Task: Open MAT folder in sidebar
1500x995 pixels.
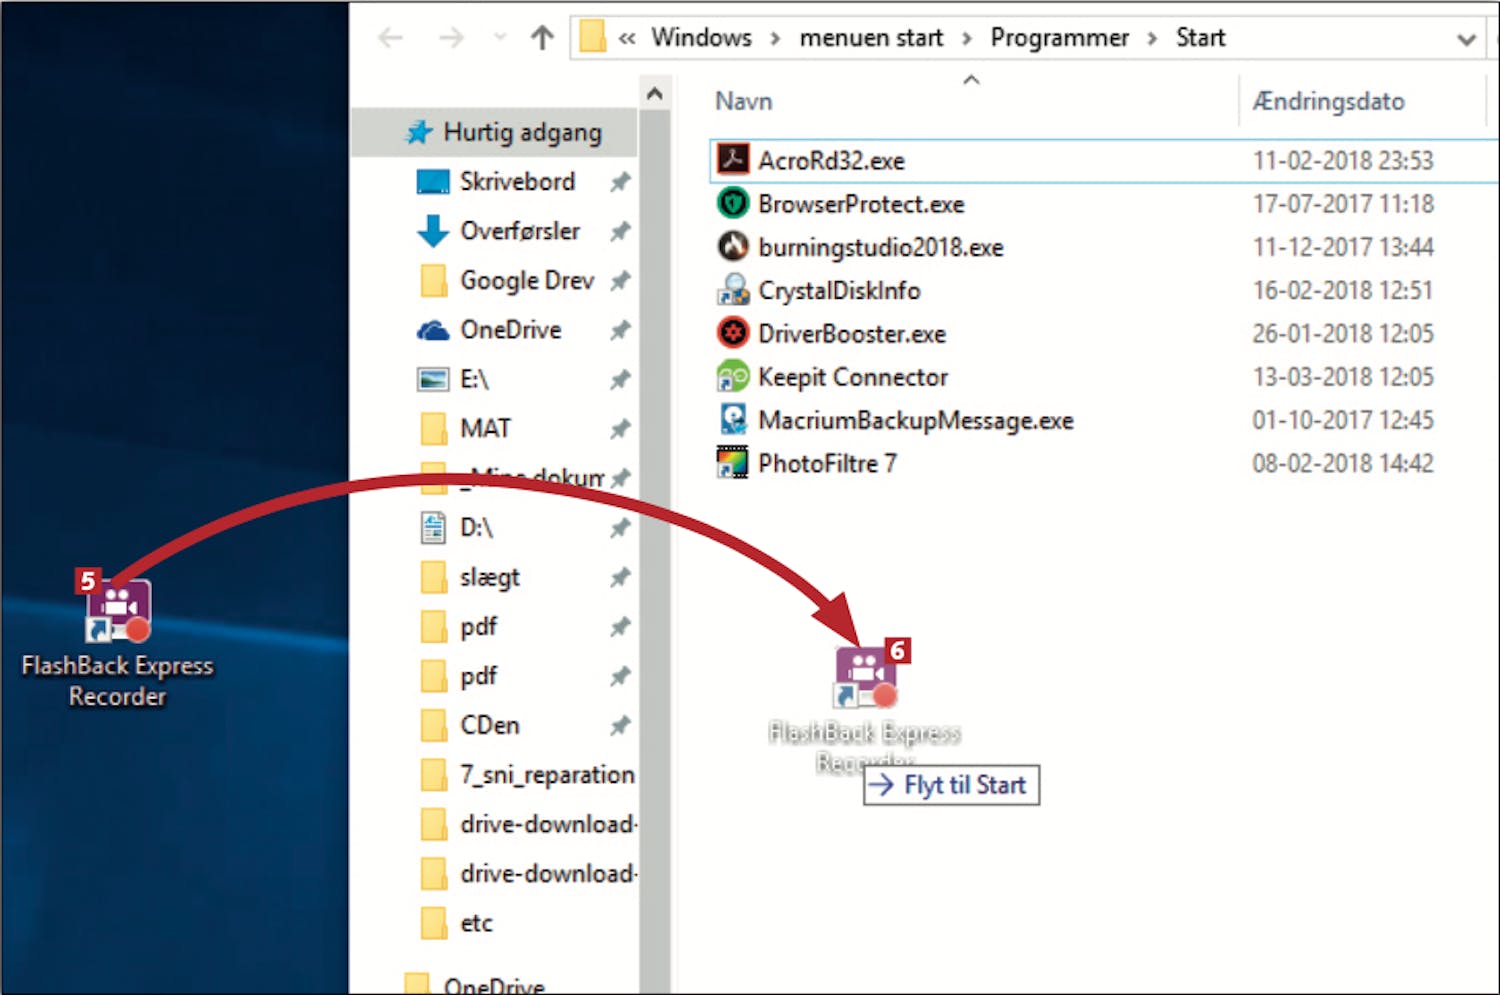Action: pos(485,428)
